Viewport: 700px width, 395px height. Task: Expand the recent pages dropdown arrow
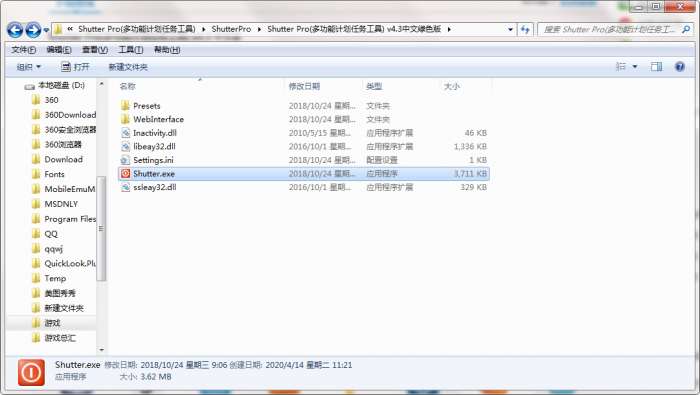tap(46, 30)
